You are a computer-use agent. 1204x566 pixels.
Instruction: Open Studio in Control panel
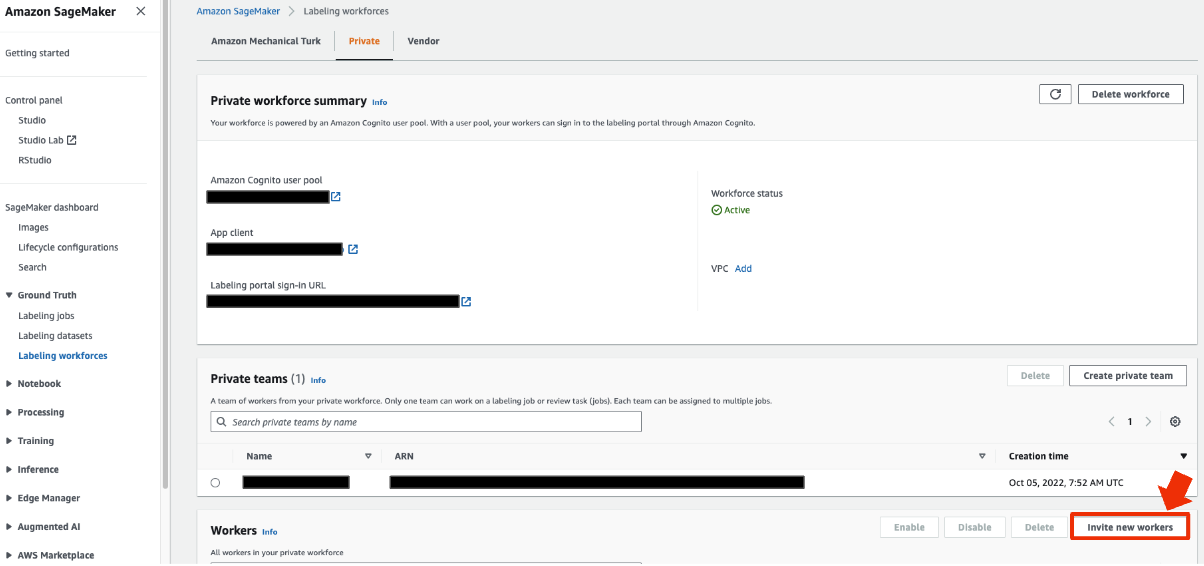(32, 120)
